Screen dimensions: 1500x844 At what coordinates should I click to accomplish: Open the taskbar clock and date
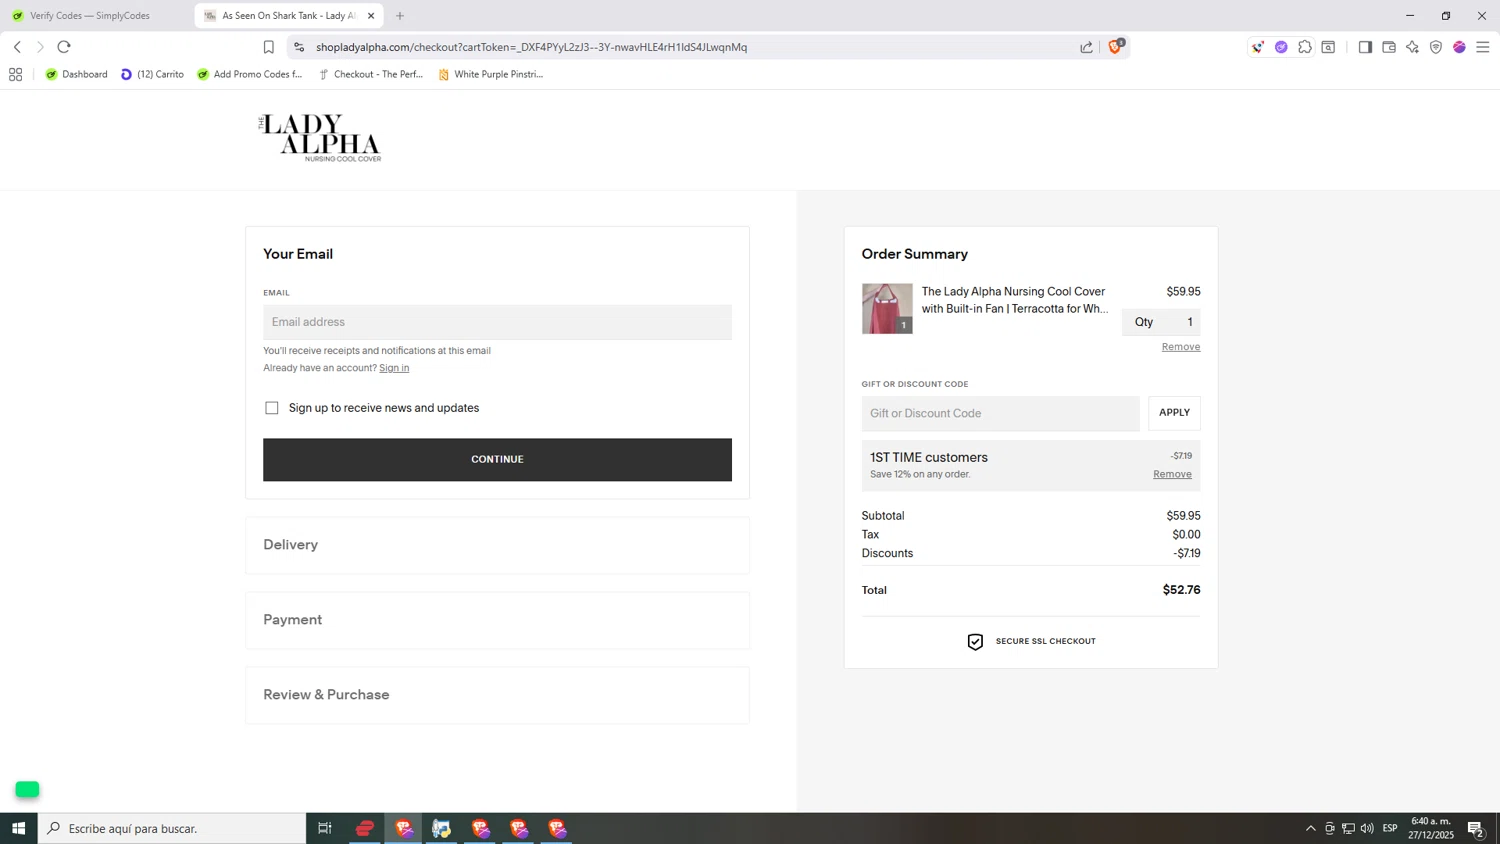point(1431,828)
